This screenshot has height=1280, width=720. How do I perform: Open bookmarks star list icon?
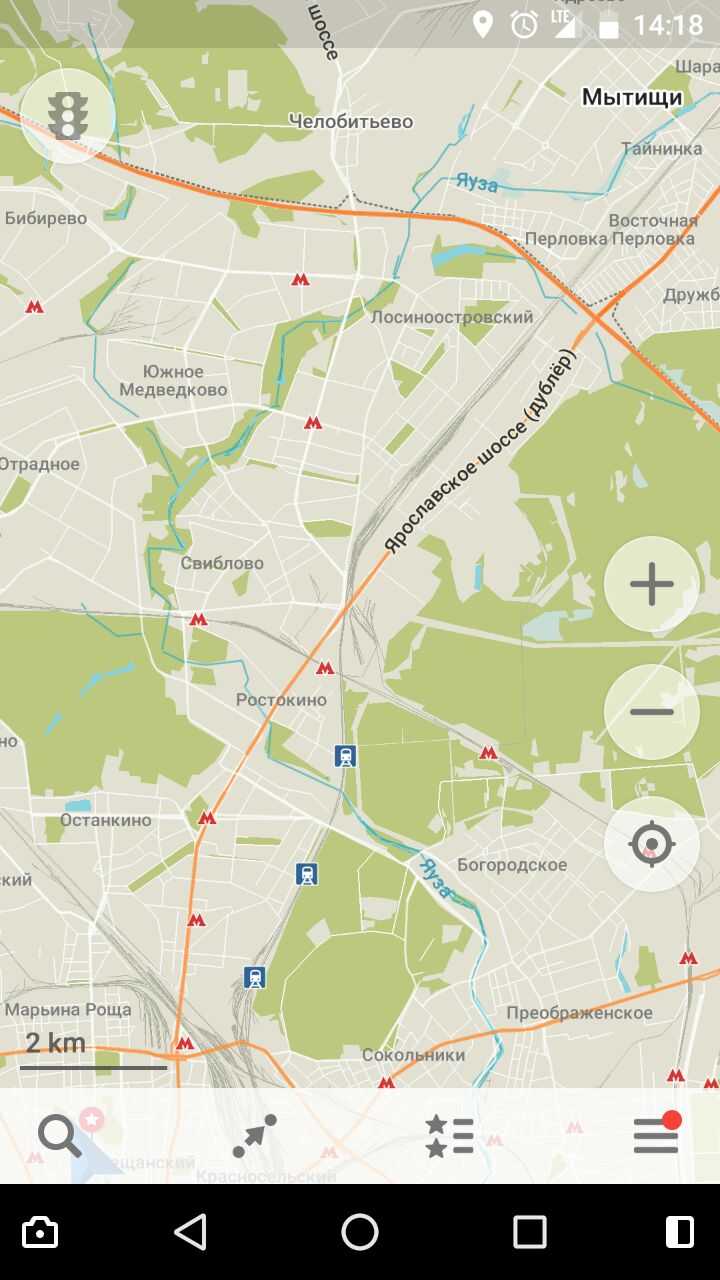pos(449,1136)
